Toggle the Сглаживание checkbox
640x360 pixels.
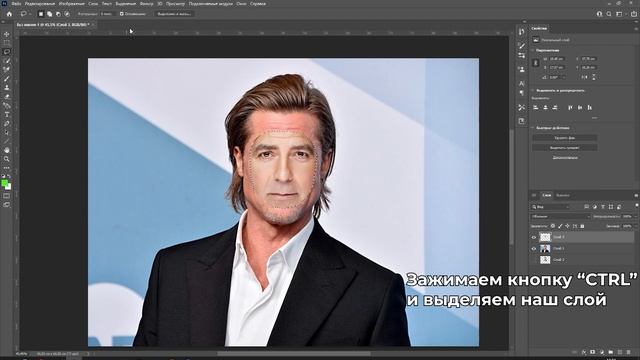coord(122,14)
